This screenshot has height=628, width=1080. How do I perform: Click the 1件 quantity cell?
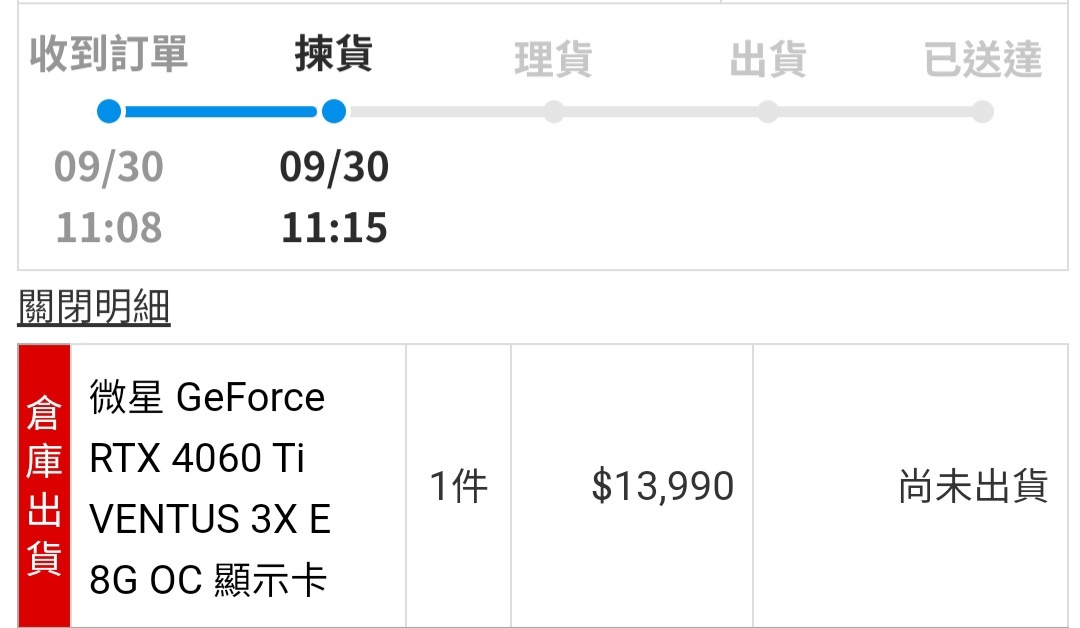pyautogui.click(x=458, y=487)
